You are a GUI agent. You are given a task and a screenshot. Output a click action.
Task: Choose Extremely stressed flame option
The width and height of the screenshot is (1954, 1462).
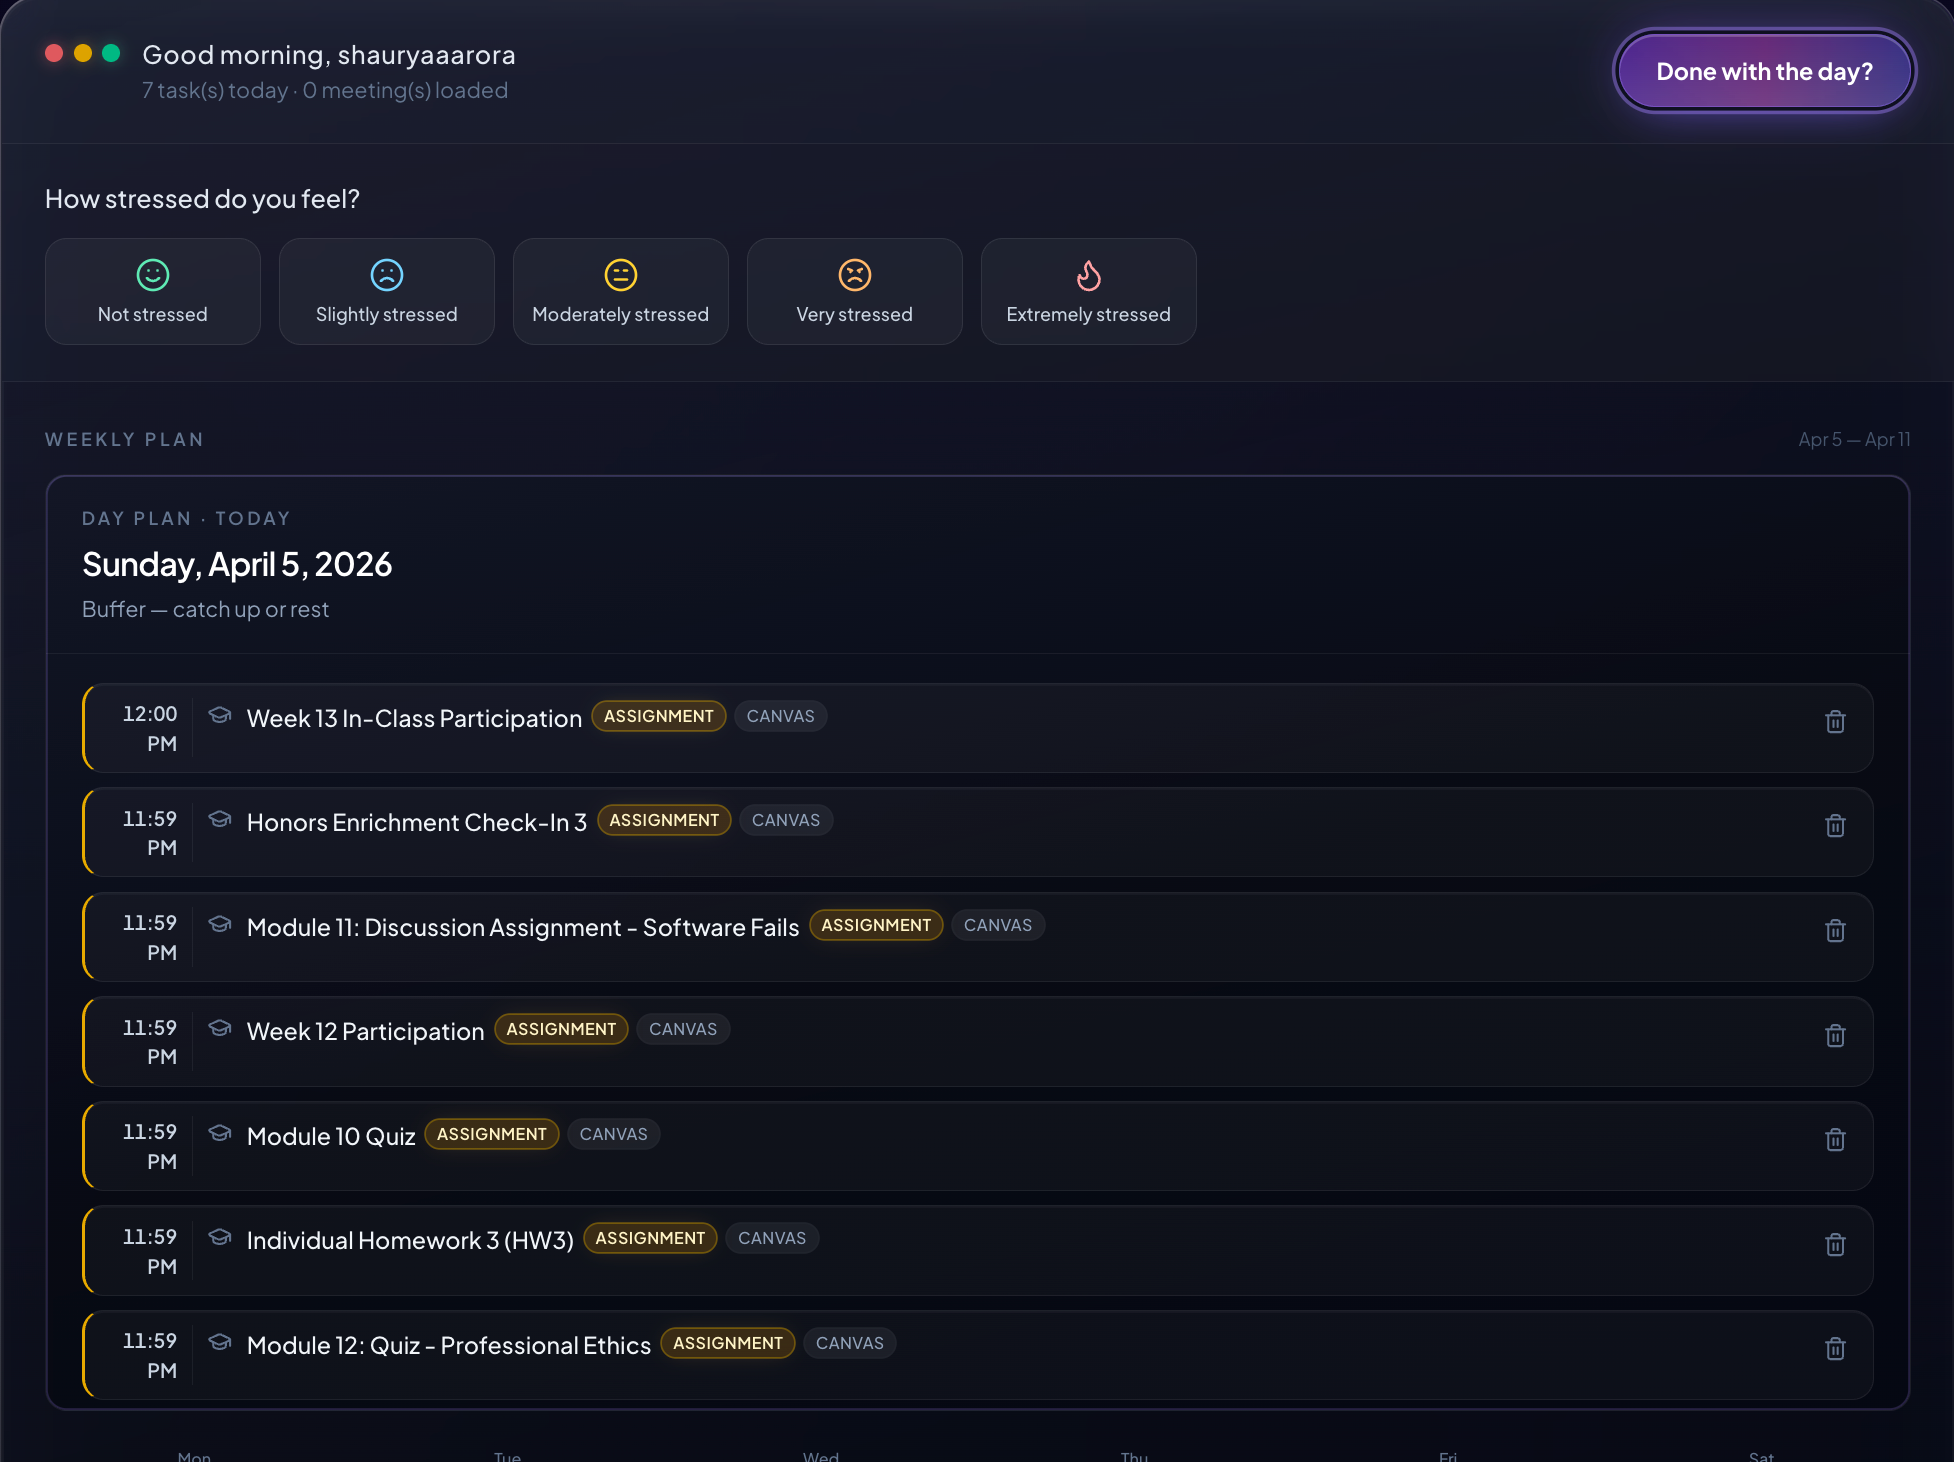point(1088,291)
